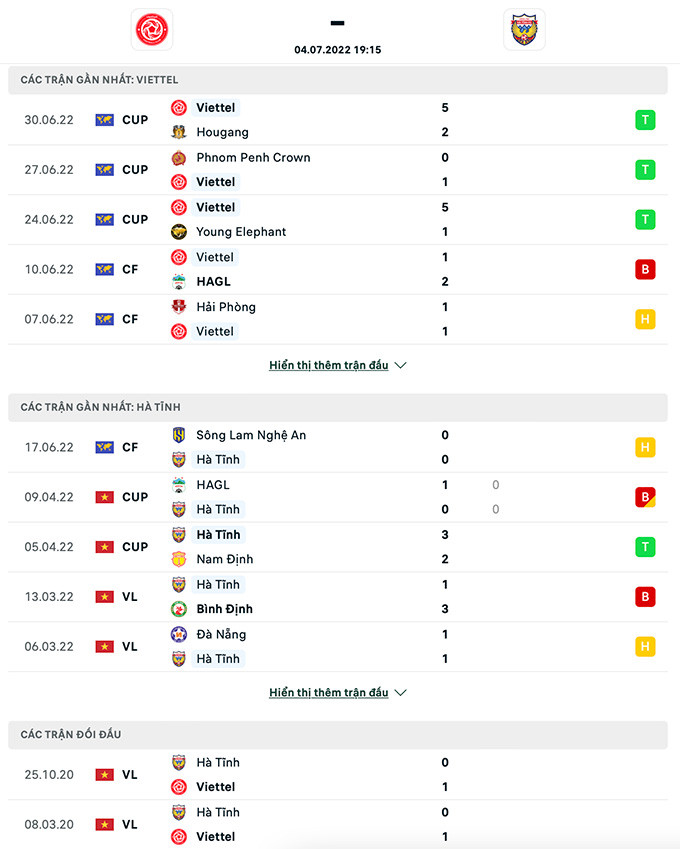Click the Đà Nẵng team logo
680x849 pixels.
pos(179,634)
